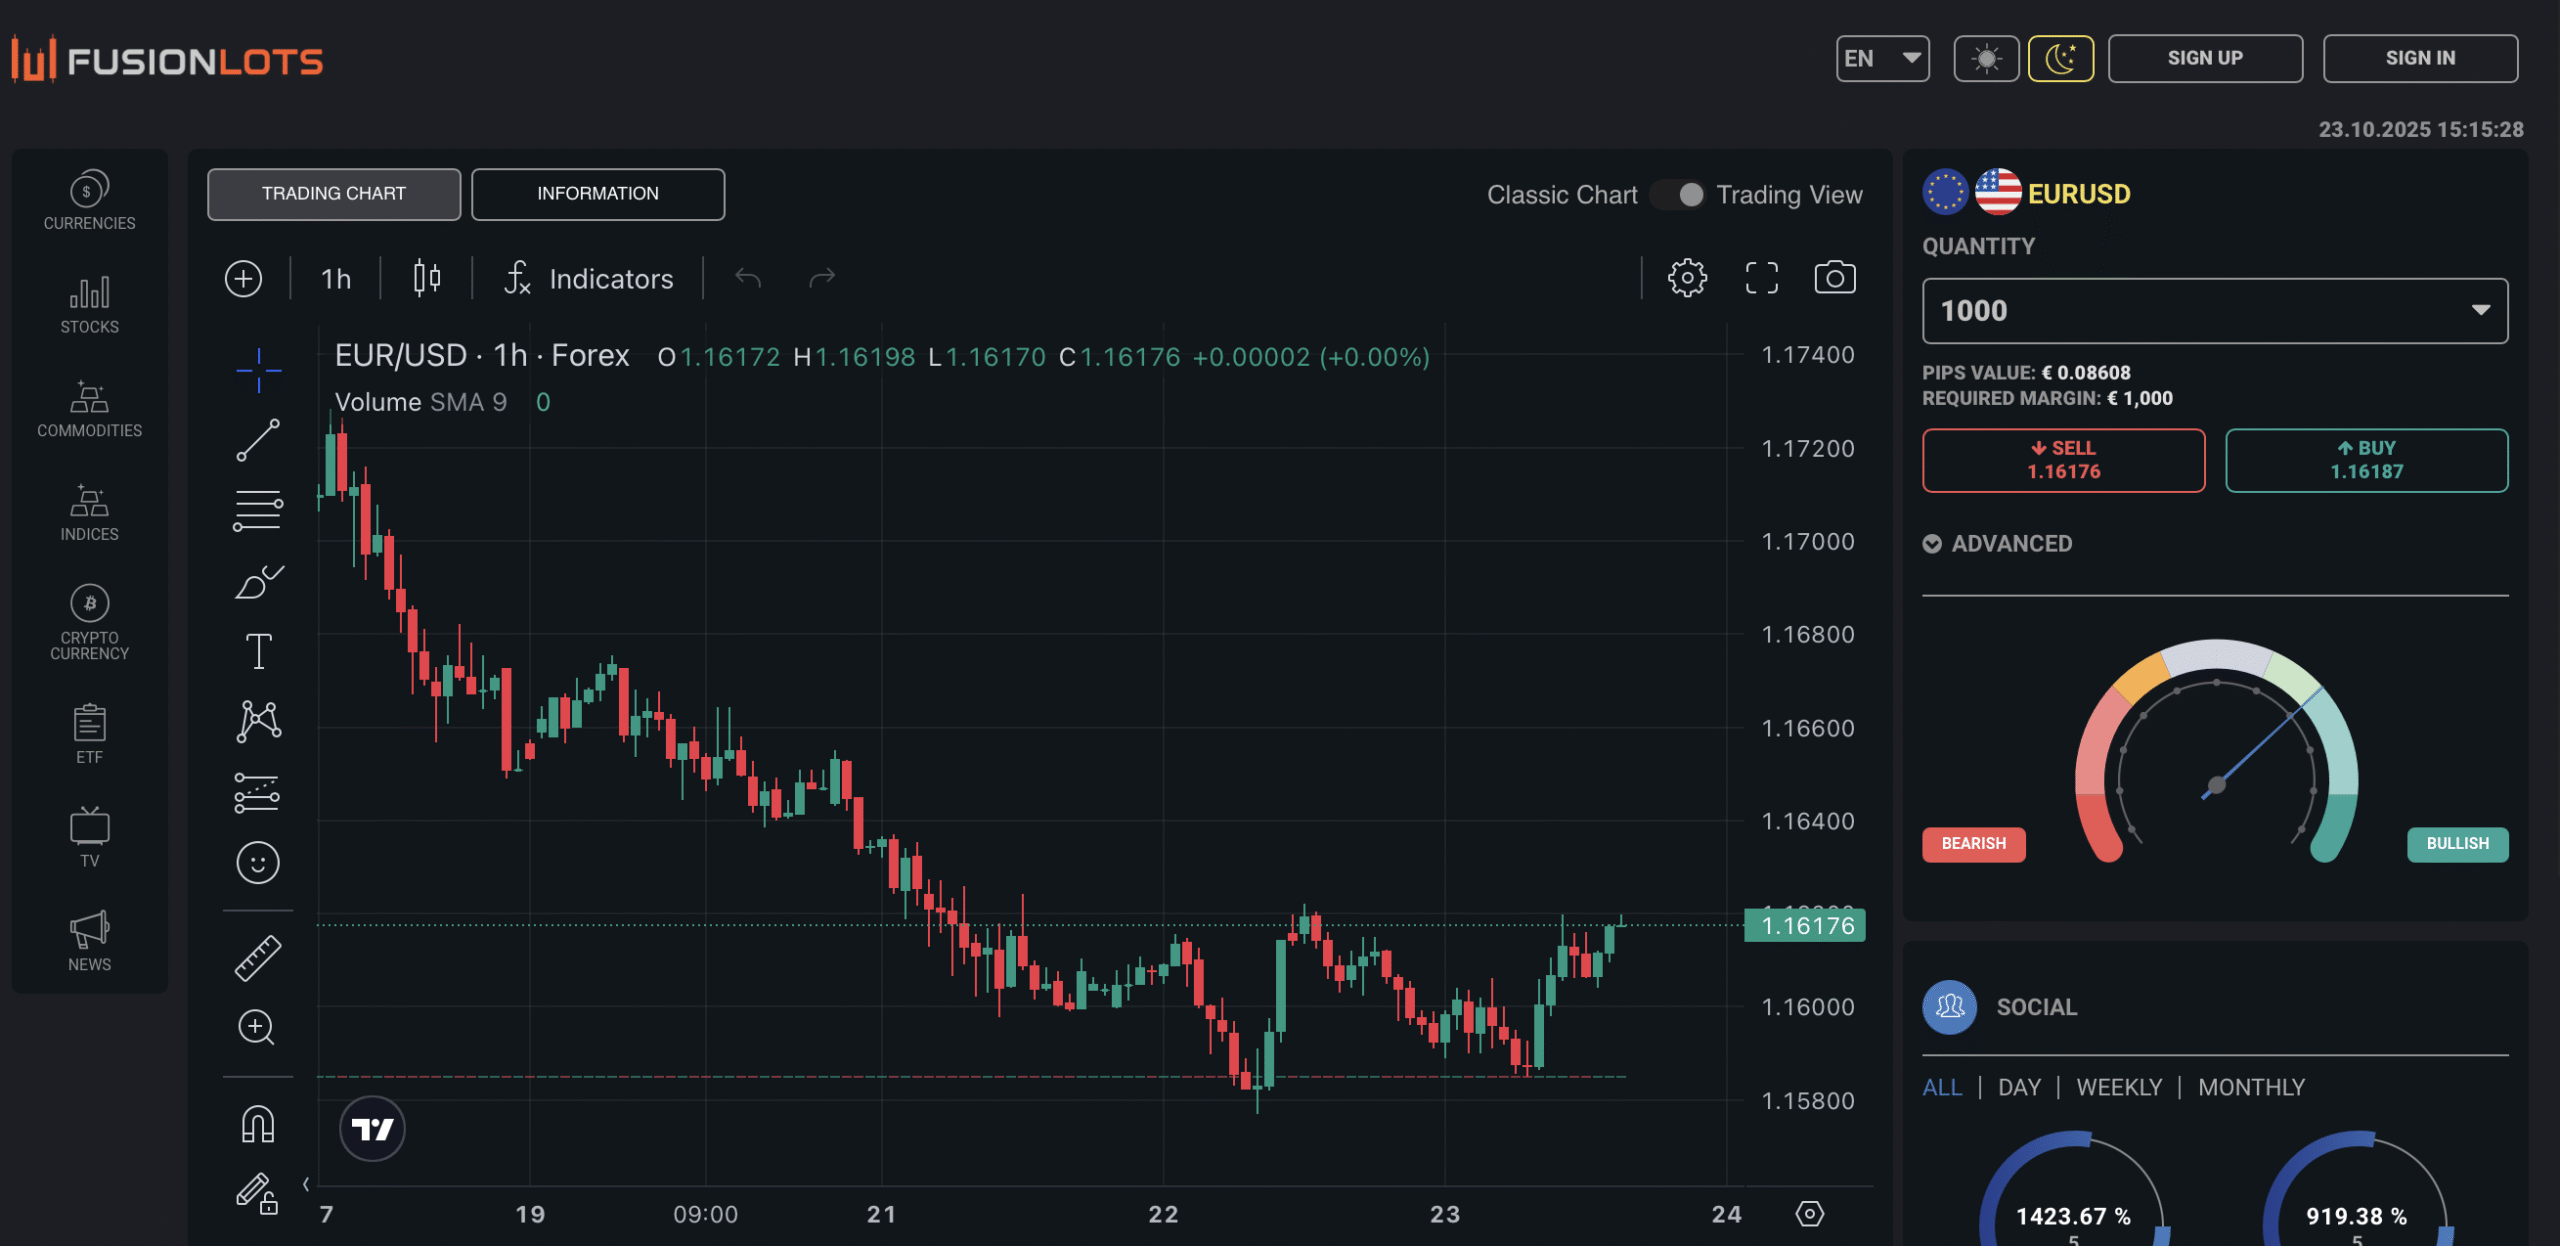Viewport: 2560px width, 1246px height.
Task: Enter fullscreen chart mode
Action: (x=1761, y=277)
